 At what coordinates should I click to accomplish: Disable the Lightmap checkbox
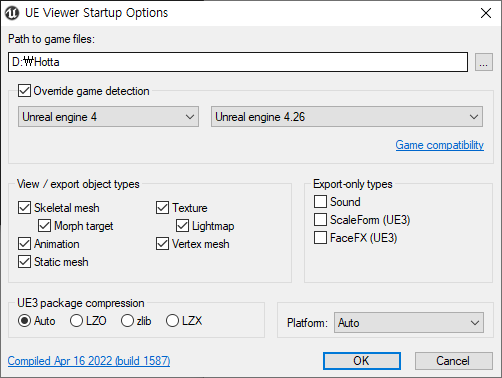[x=182, y=226]
